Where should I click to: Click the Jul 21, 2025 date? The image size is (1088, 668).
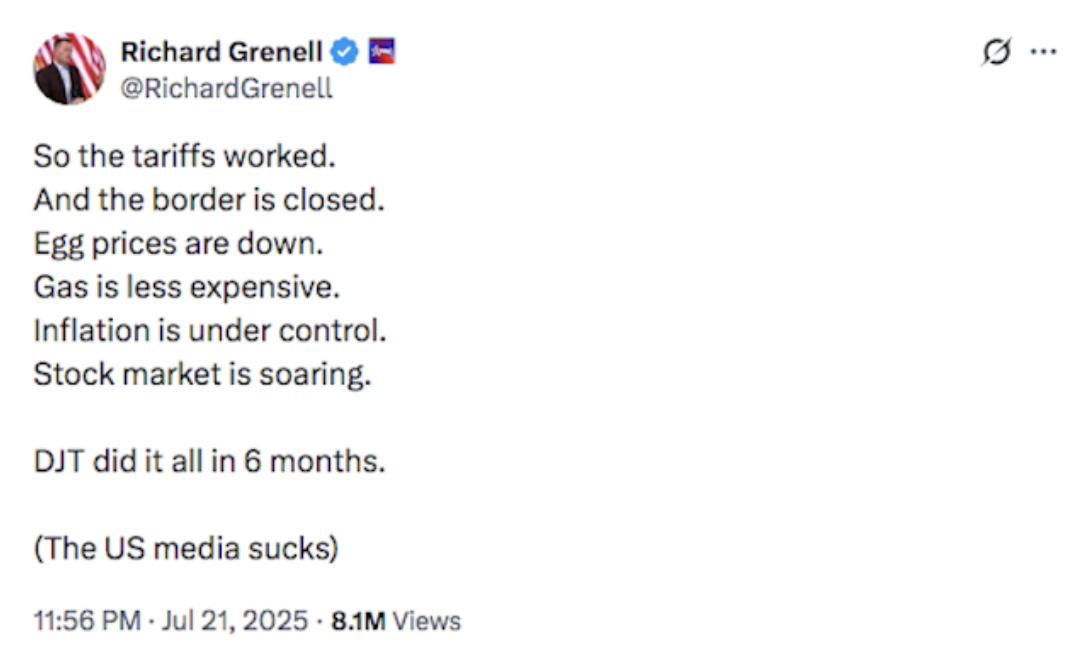[x=235, y=621]
